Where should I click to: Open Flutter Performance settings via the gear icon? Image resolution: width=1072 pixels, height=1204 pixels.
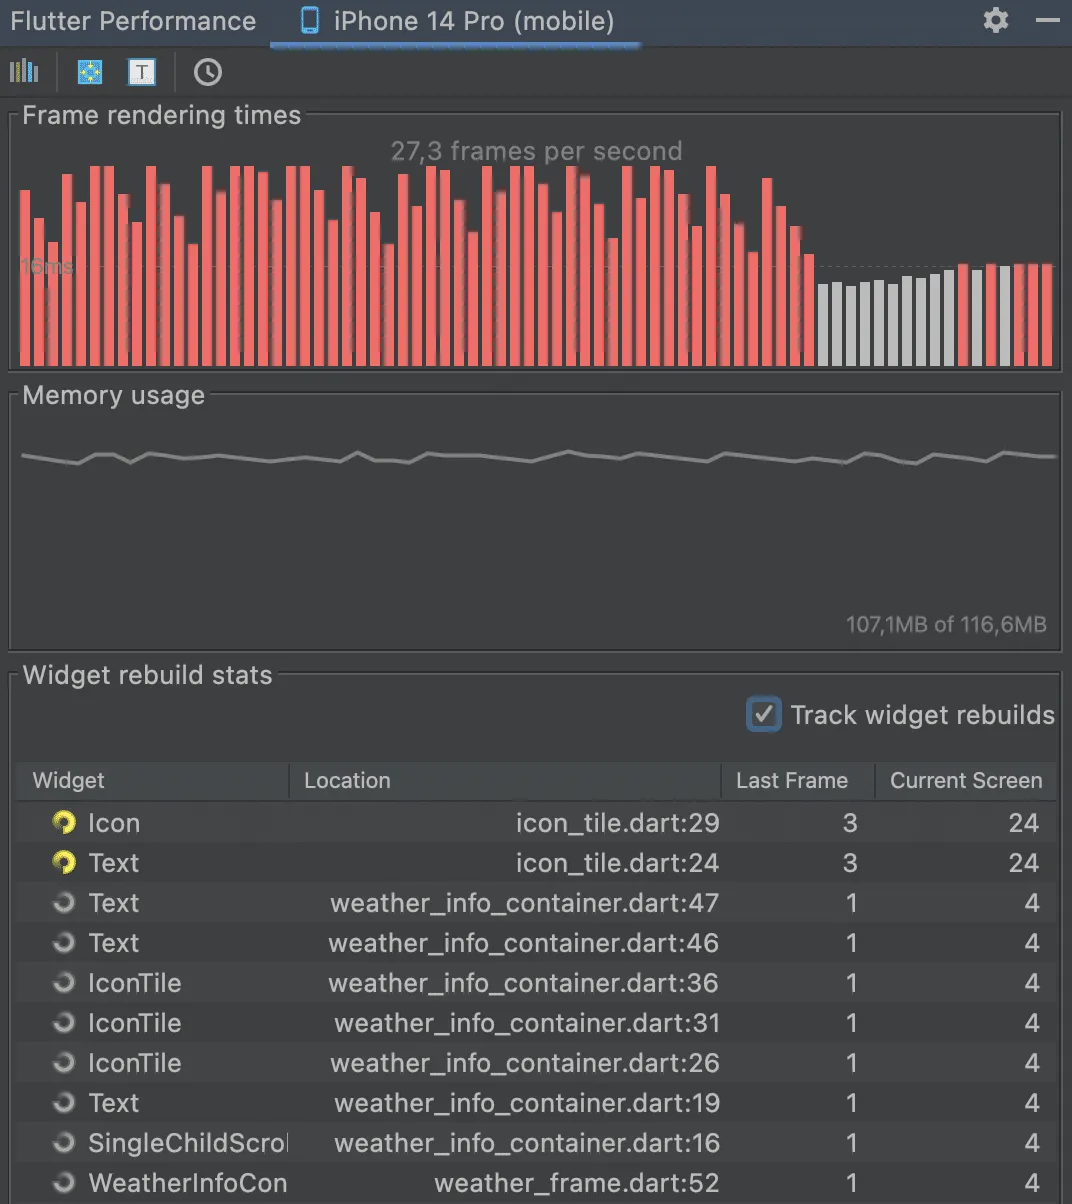(x=995, y=20)
